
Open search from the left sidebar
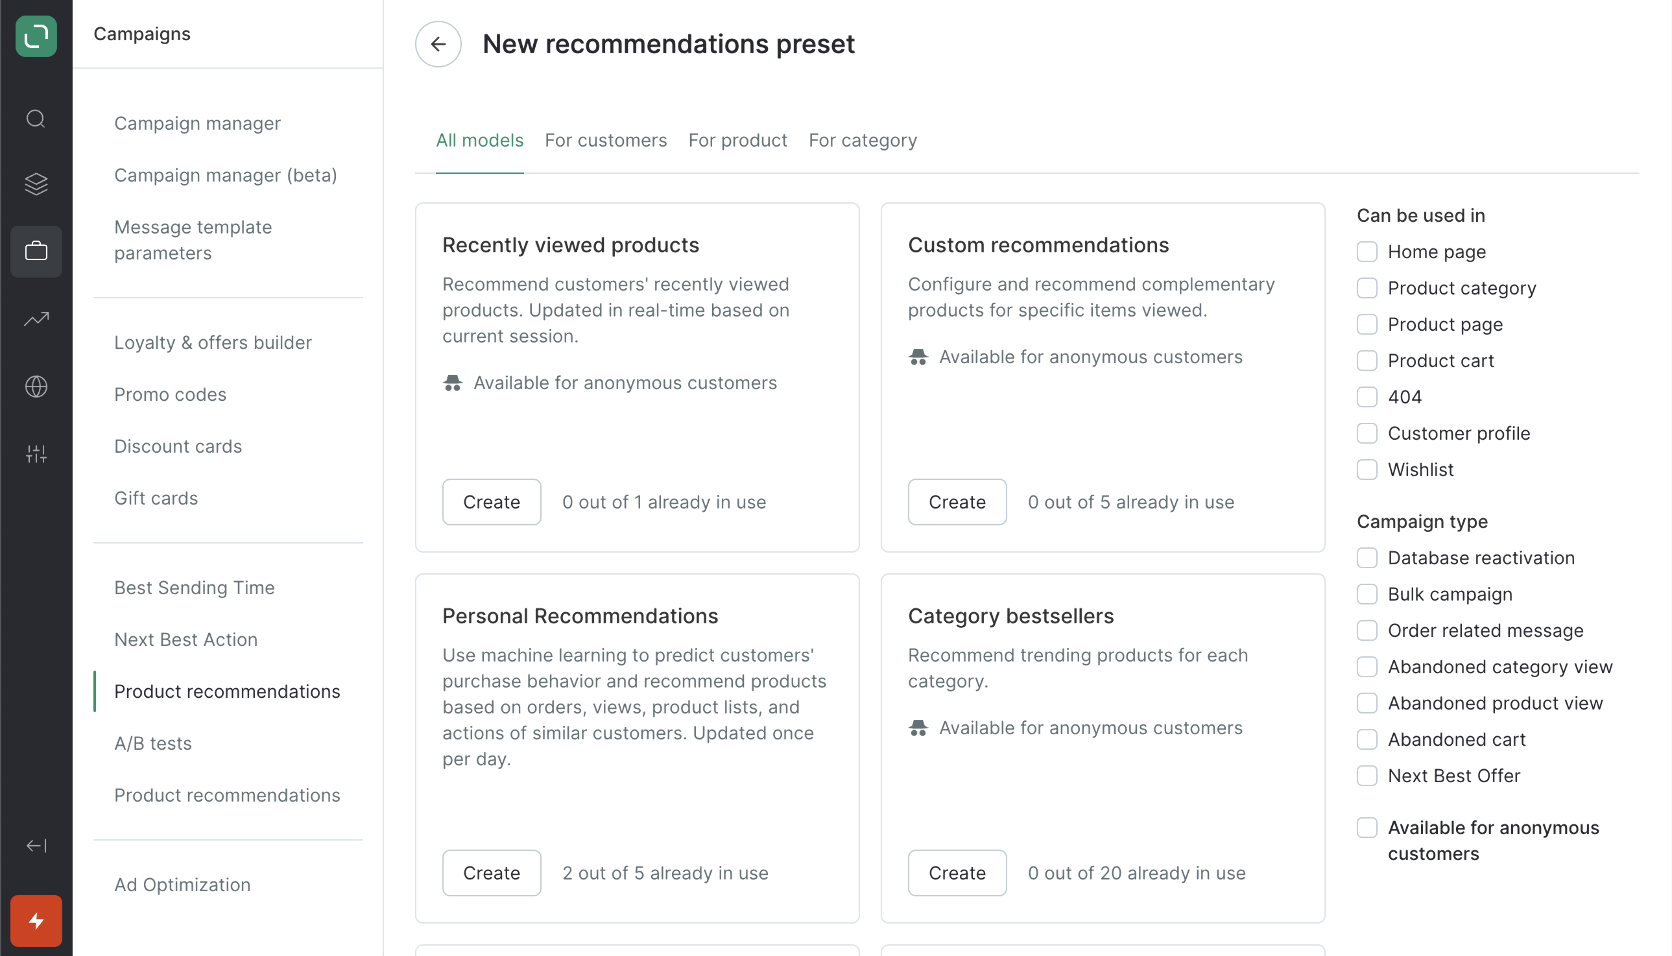coord(36,118)
